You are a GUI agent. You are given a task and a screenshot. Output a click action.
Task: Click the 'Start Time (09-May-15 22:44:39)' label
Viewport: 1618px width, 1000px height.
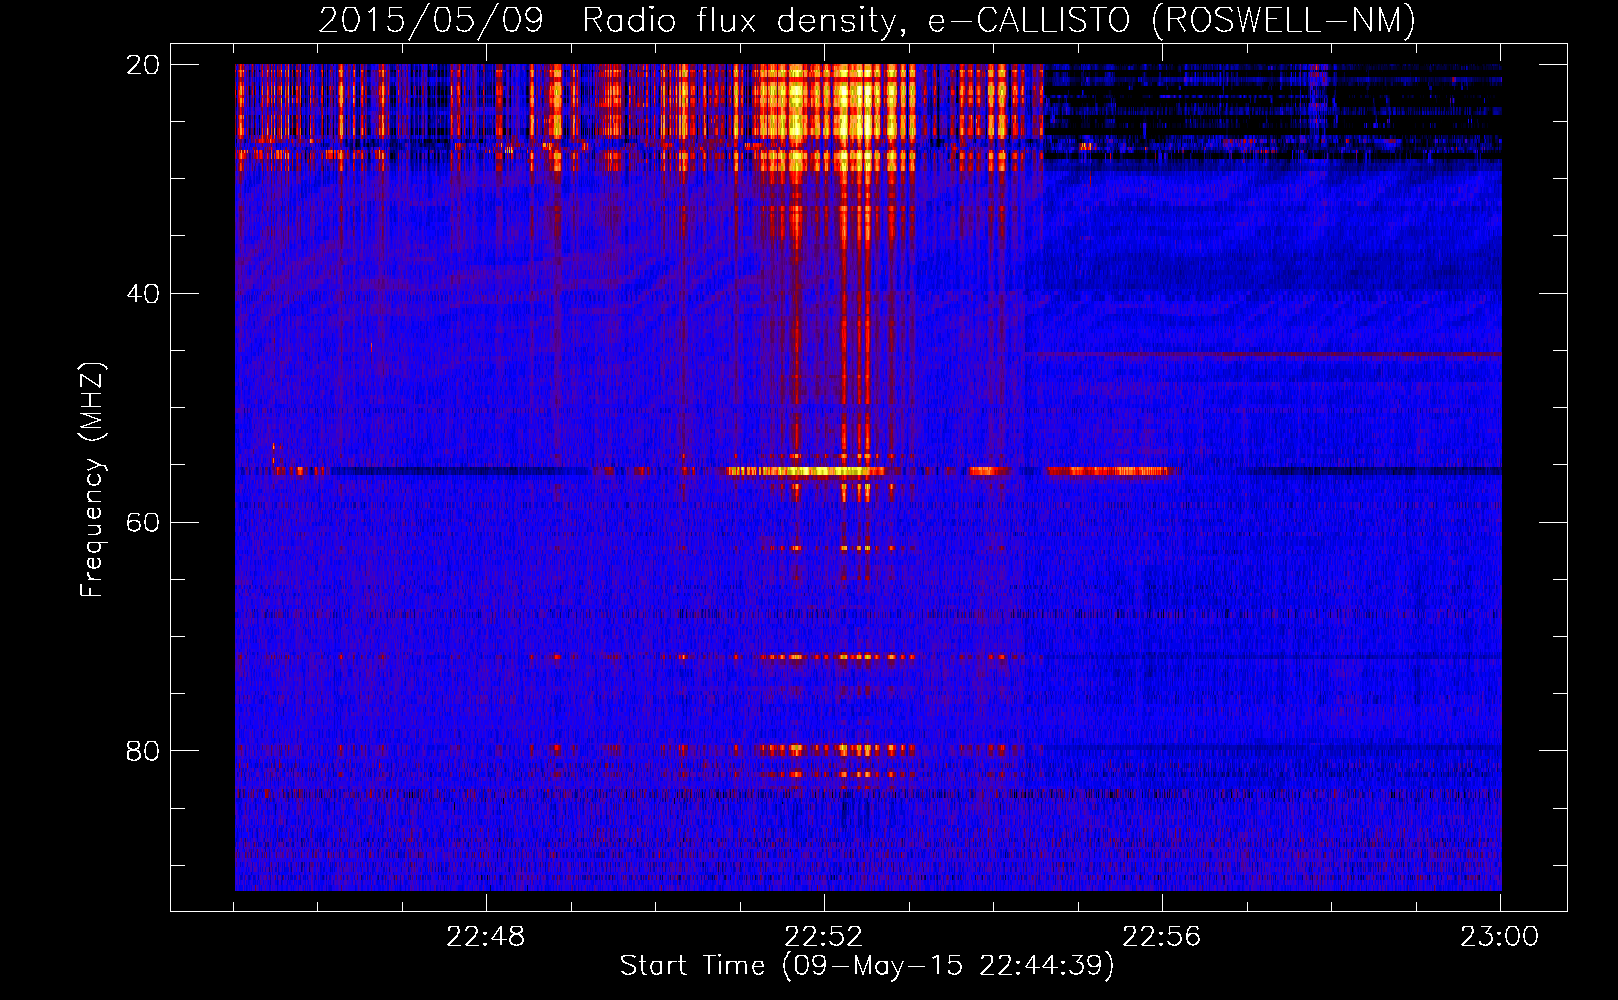866,966
